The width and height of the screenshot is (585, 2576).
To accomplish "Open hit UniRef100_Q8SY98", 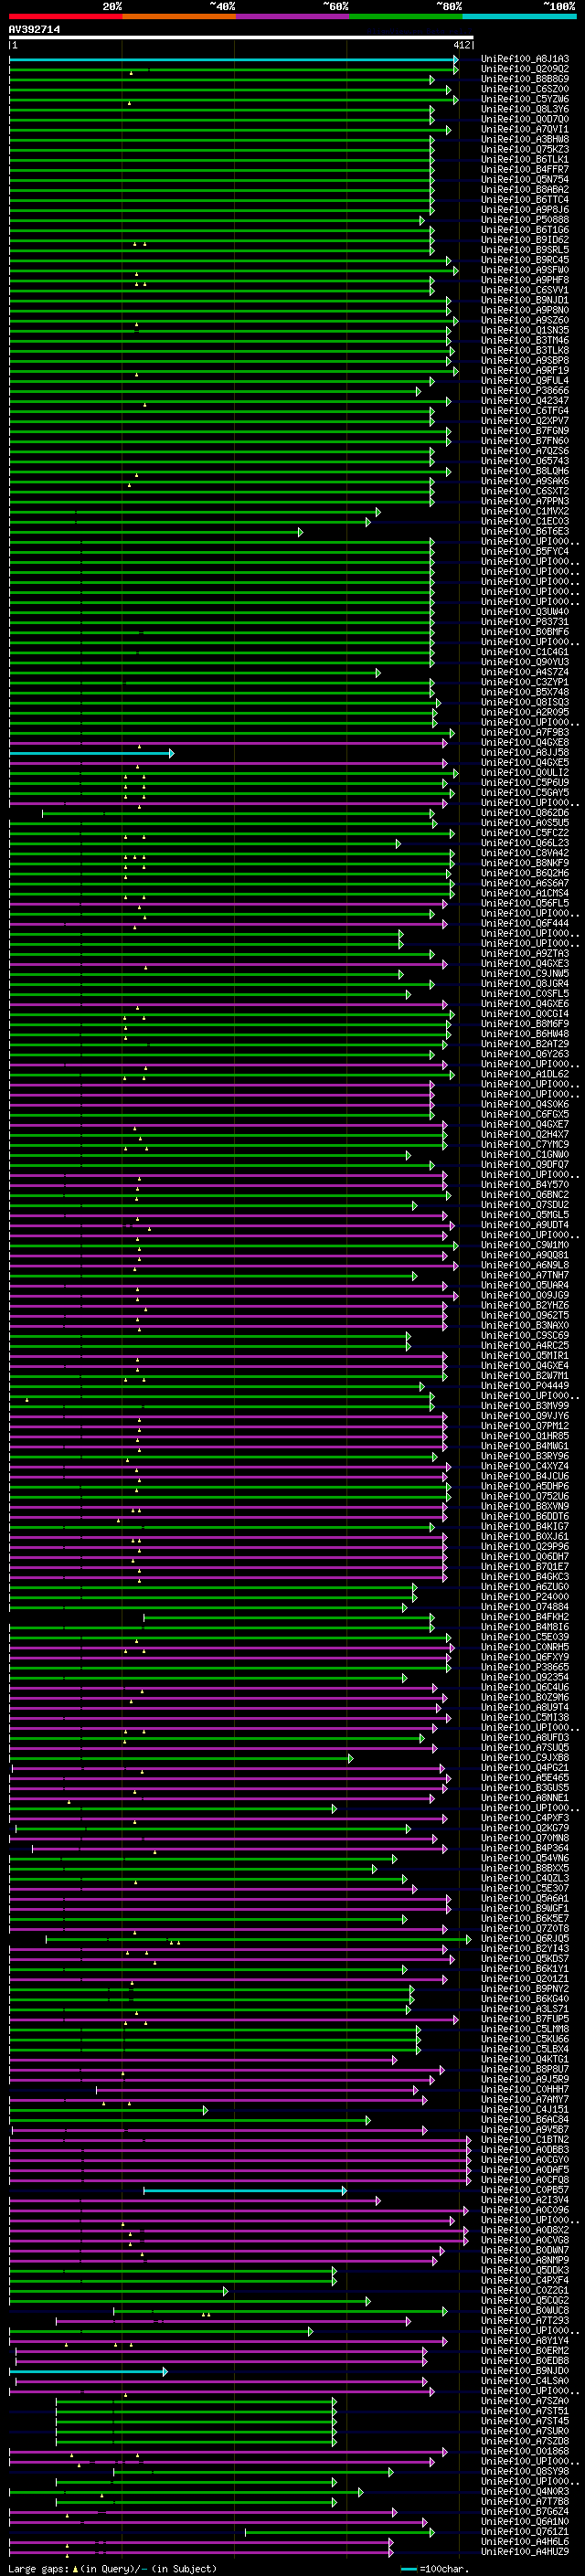I will (x=525, y=2473).
